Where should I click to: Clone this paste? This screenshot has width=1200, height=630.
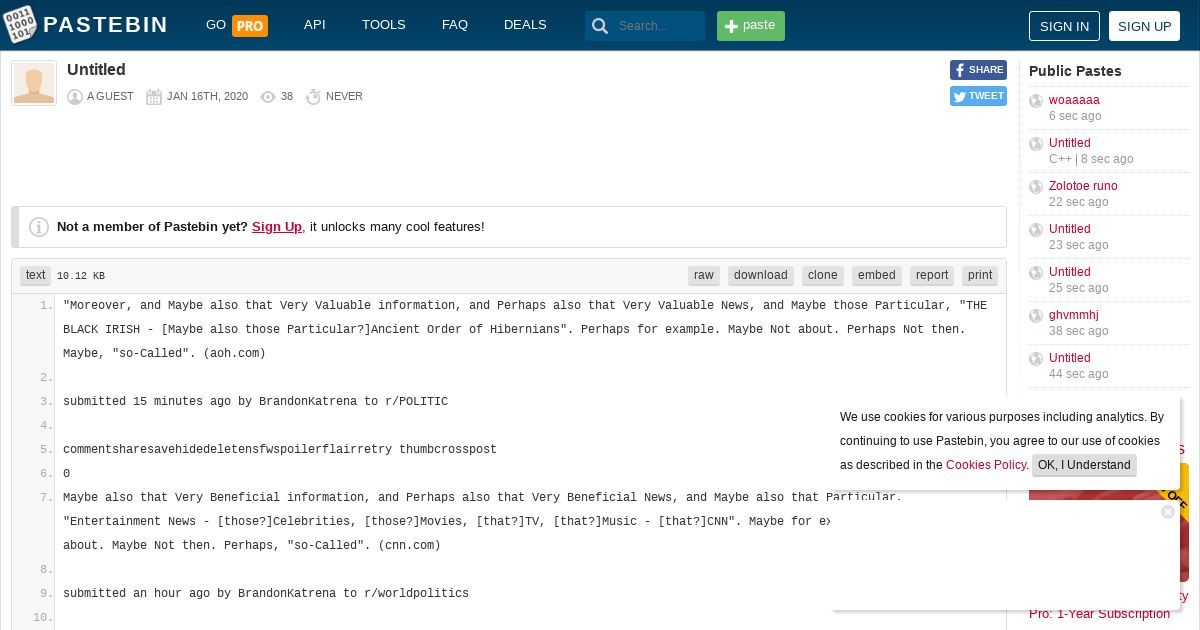click(823, 276)
